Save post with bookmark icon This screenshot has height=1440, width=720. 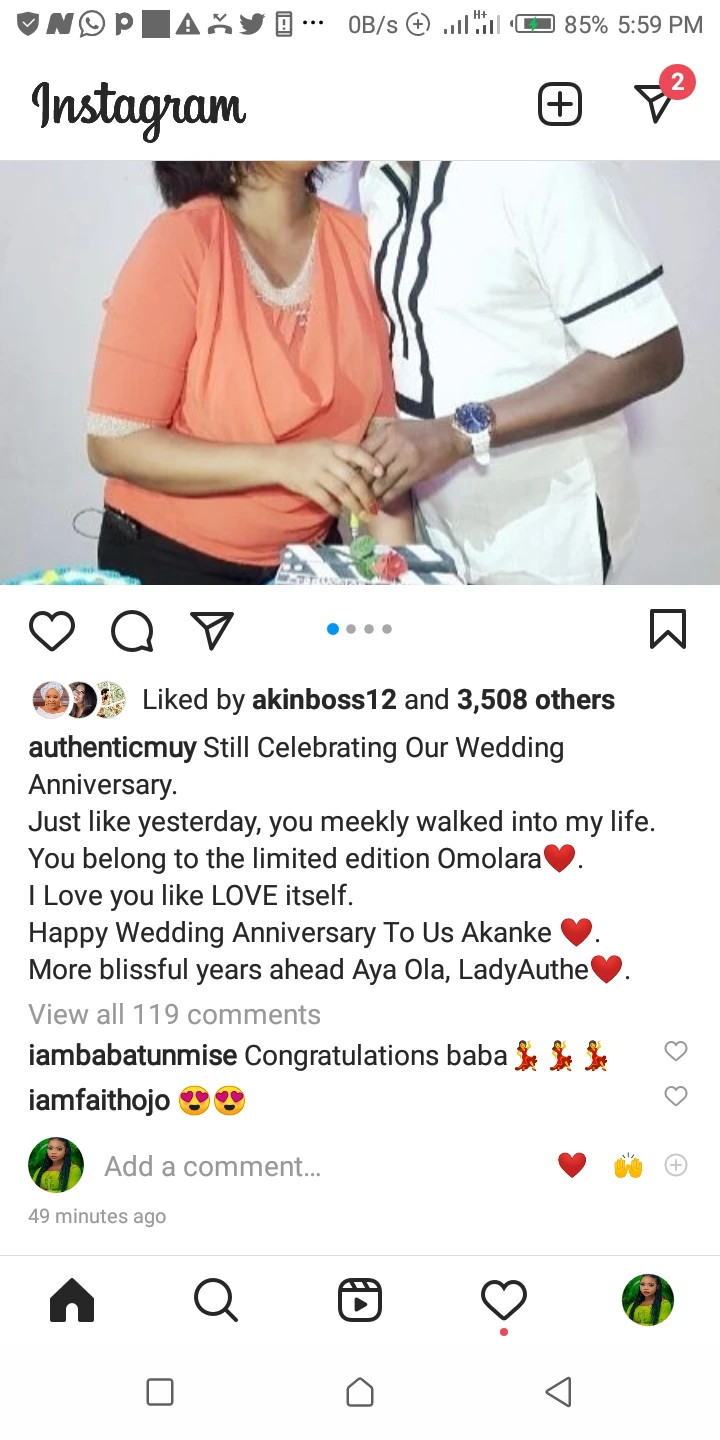pos(668,629)
